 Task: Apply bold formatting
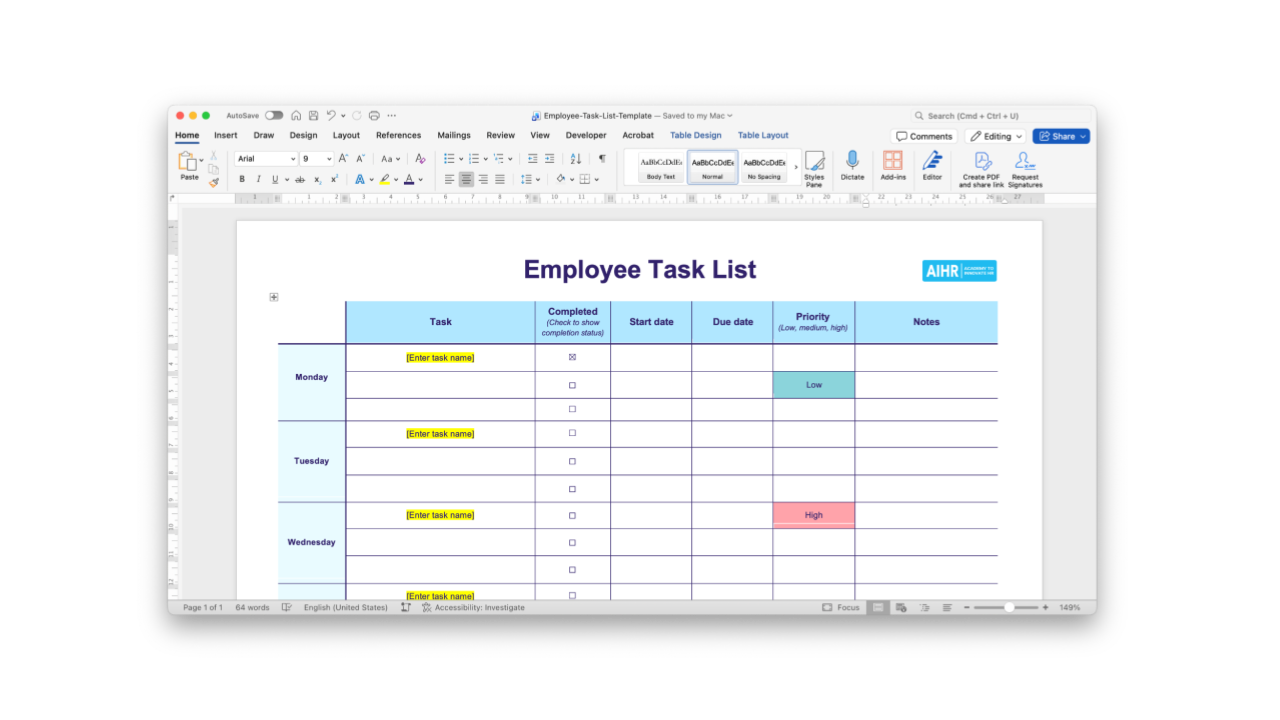(242, 180)
